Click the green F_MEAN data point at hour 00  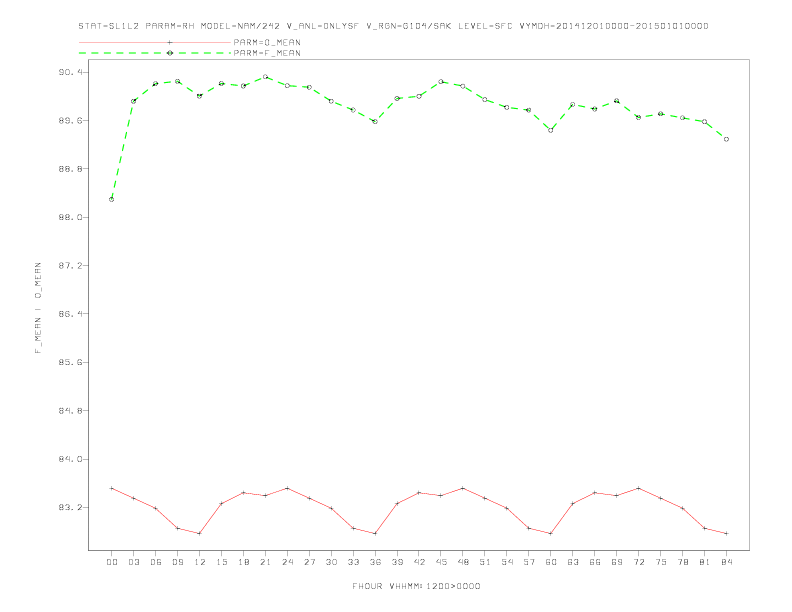(x=112, y=199)
